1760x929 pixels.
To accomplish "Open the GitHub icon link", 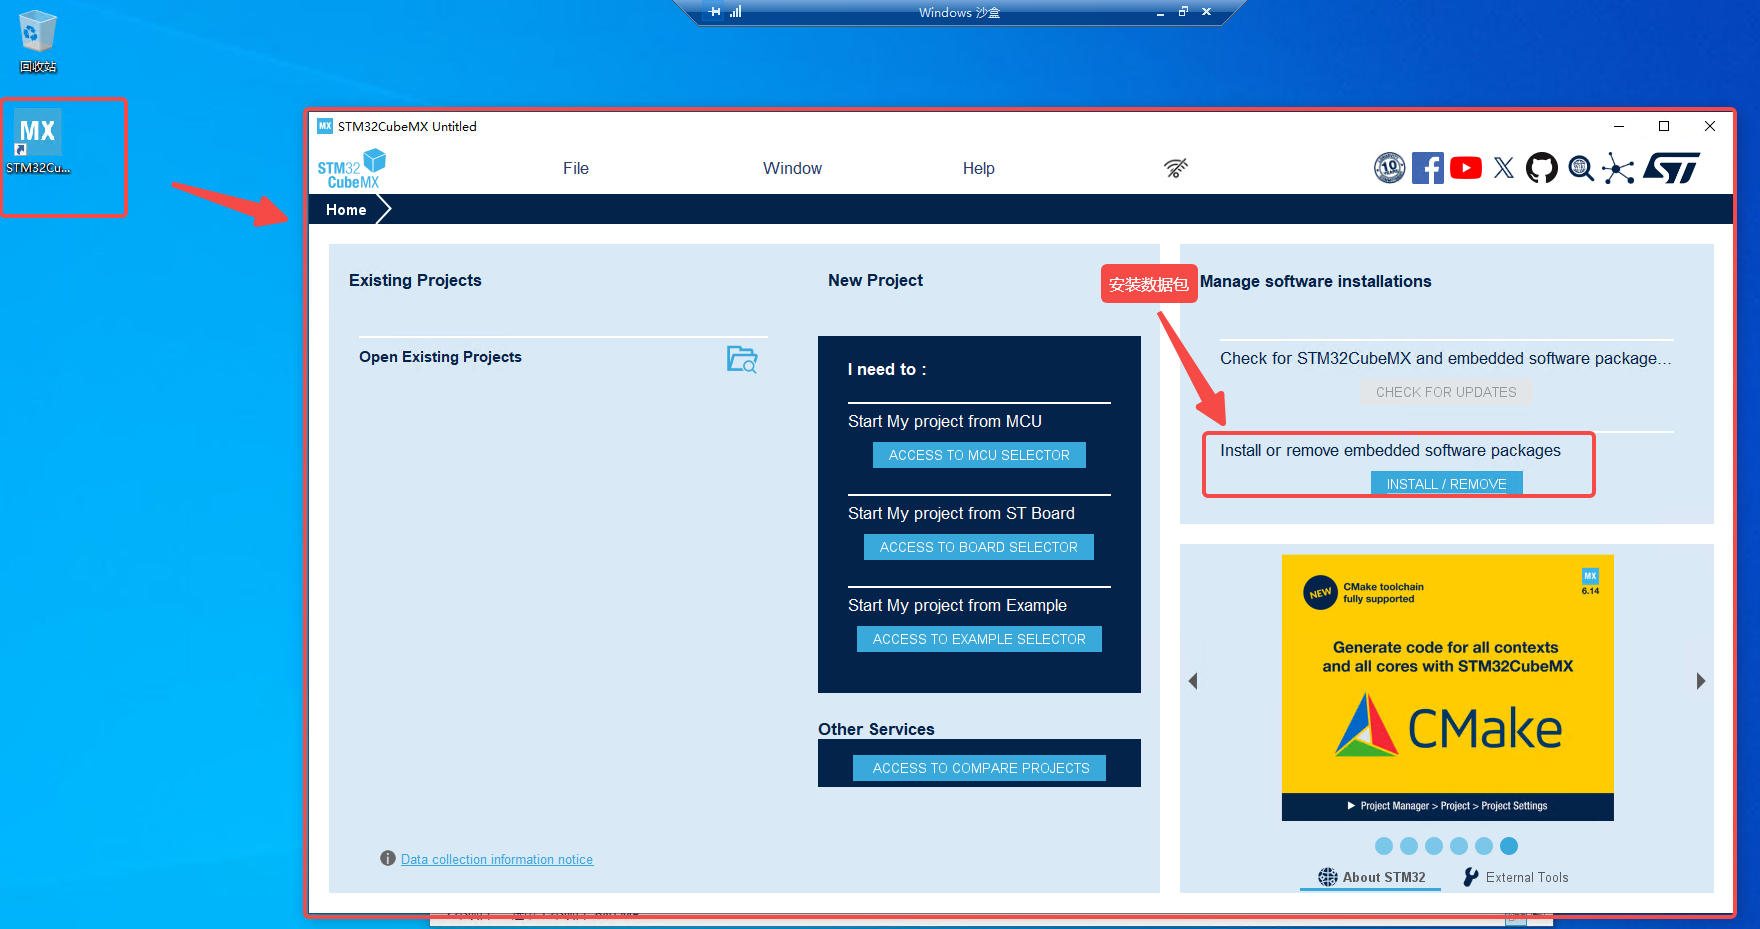I will (1541, 168).
